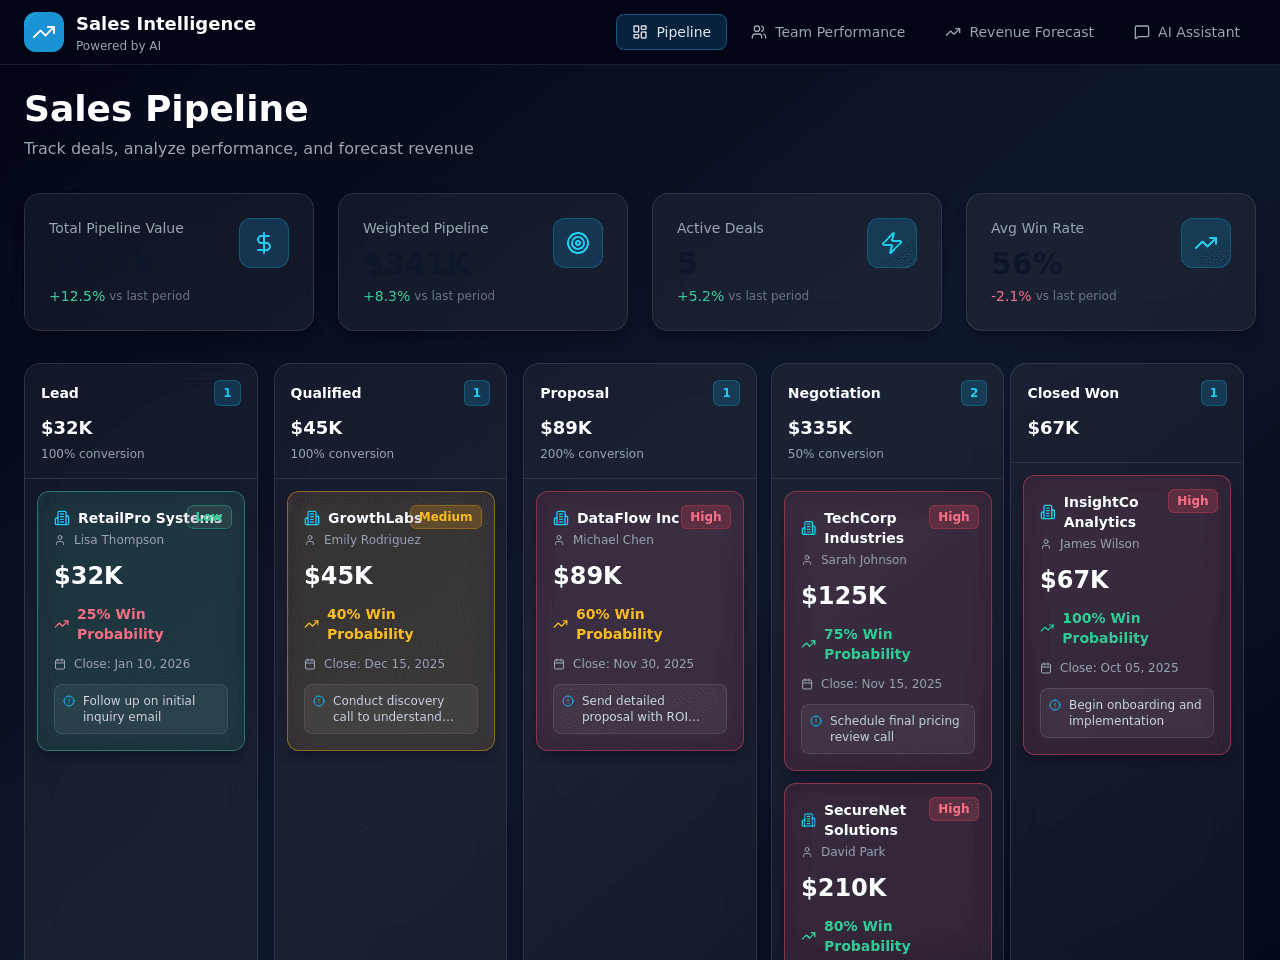1280x960 pixels.
Task: Click the GrowthLabs deal title
Action: 375,518
